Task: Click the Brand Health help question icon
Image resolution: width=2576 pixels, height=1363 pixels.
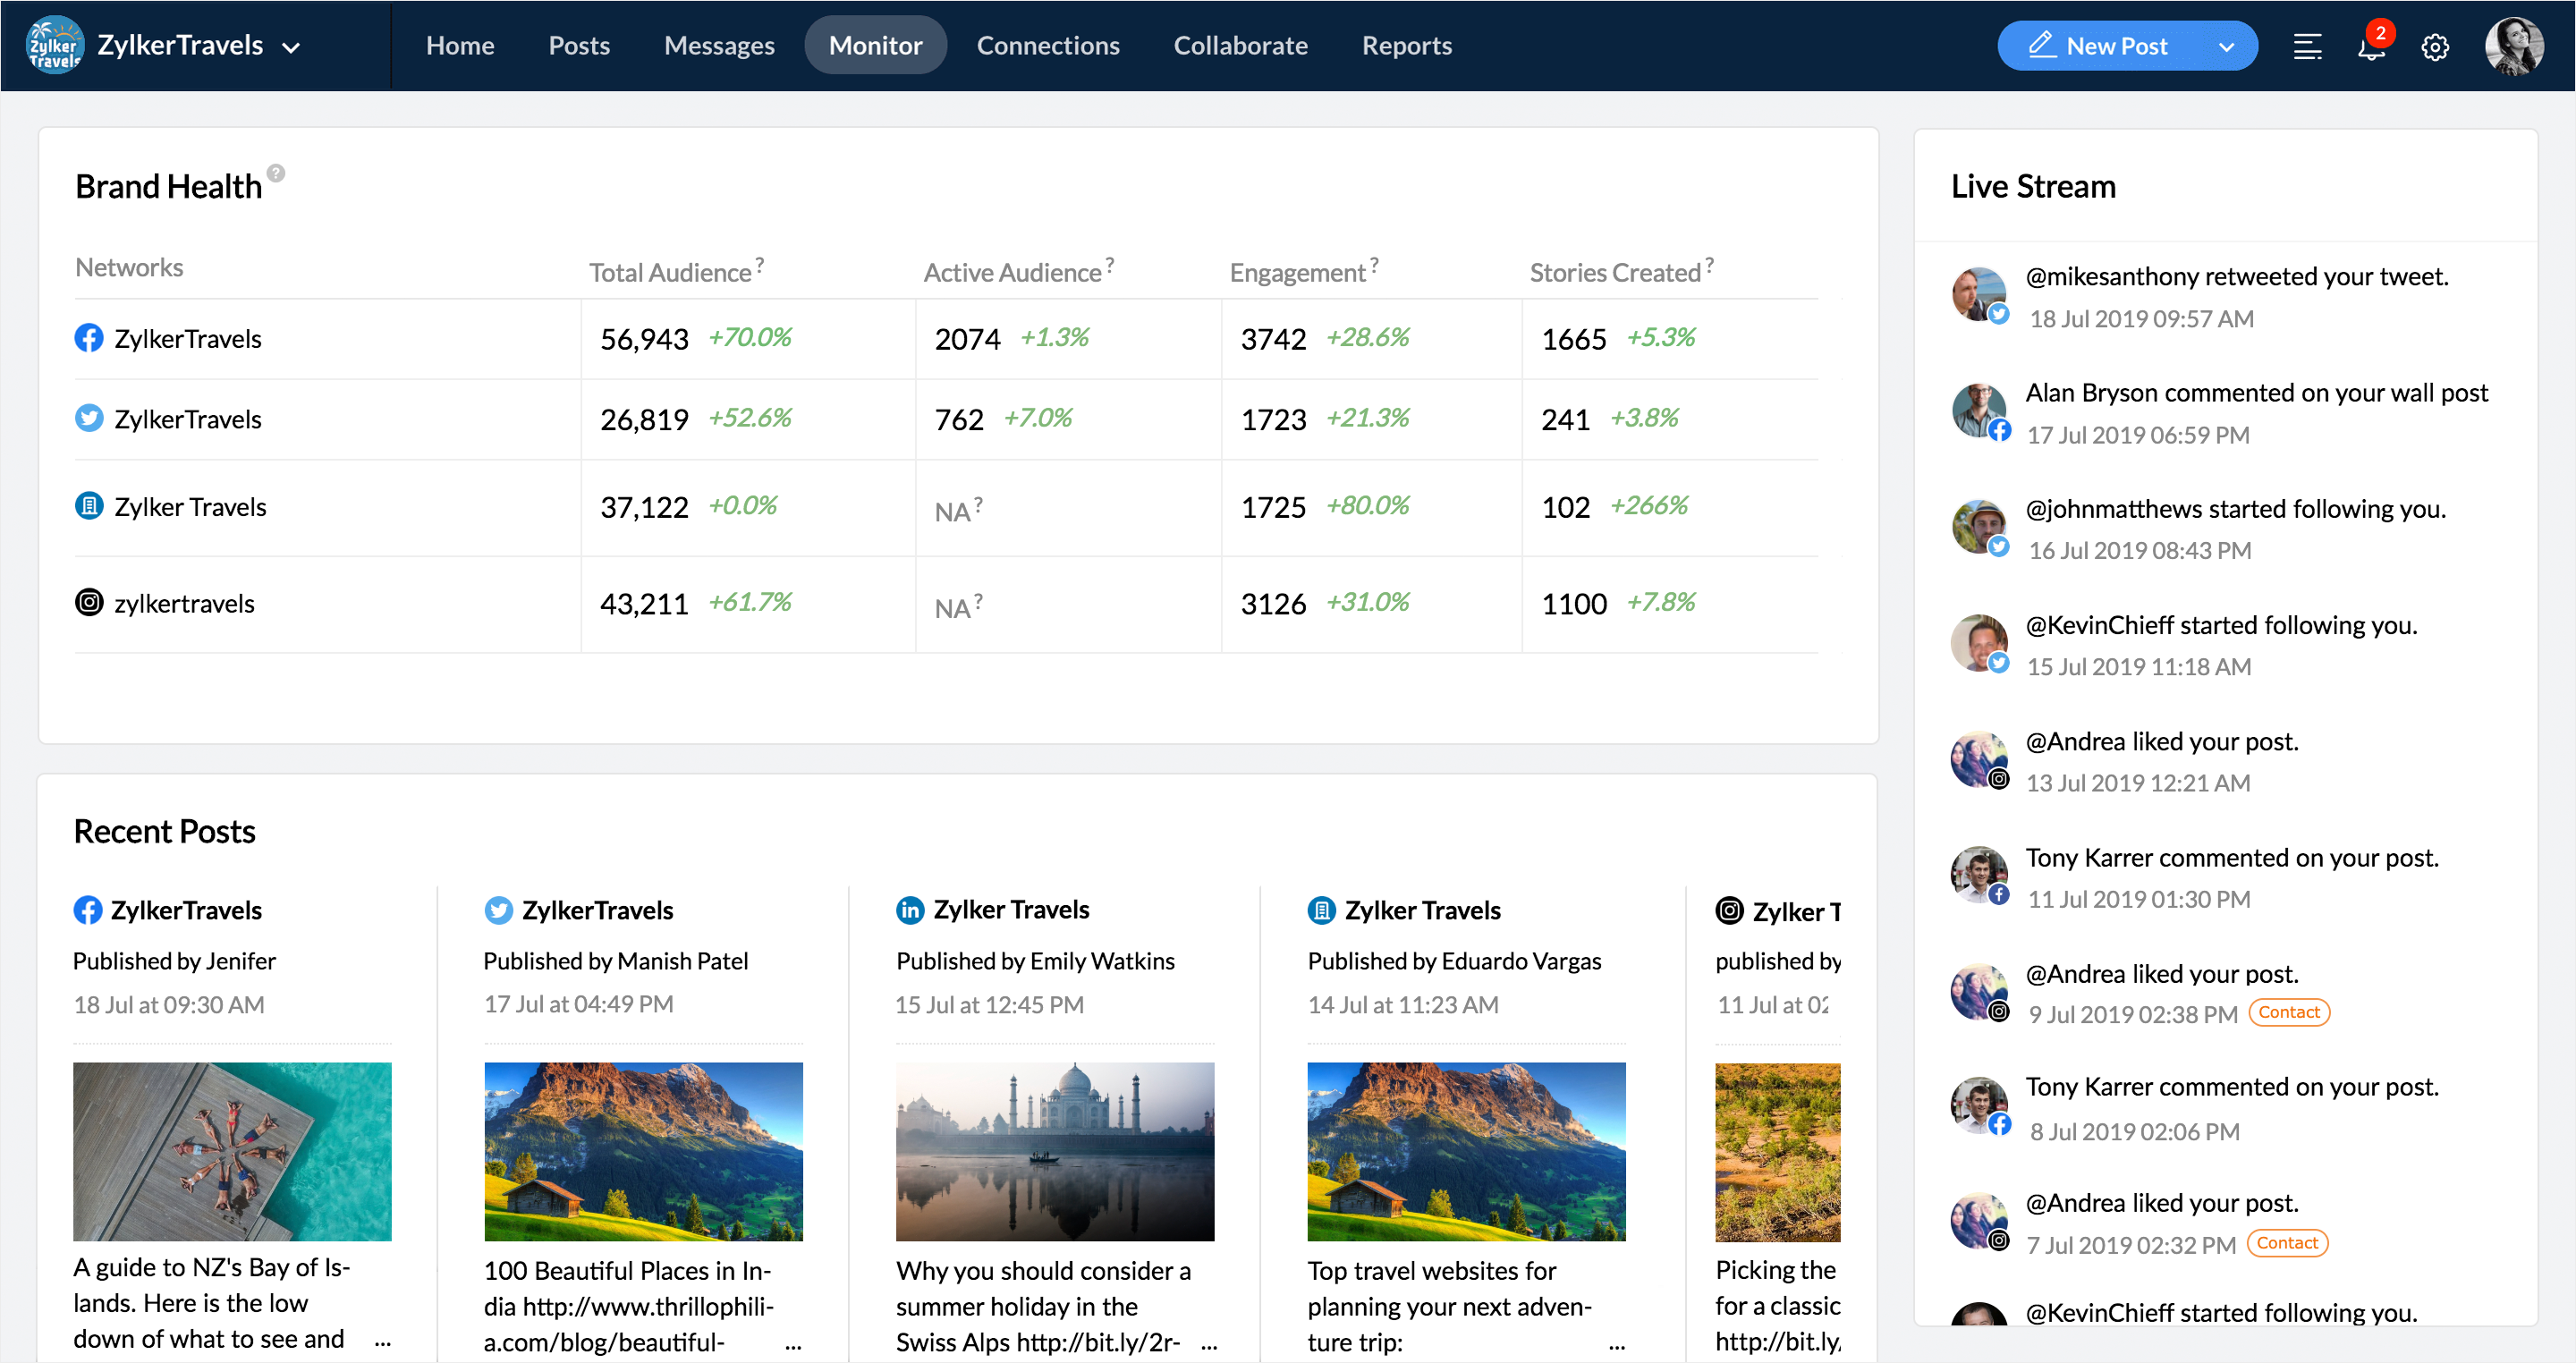Action: pyautogui.click(x=276, y=173)
